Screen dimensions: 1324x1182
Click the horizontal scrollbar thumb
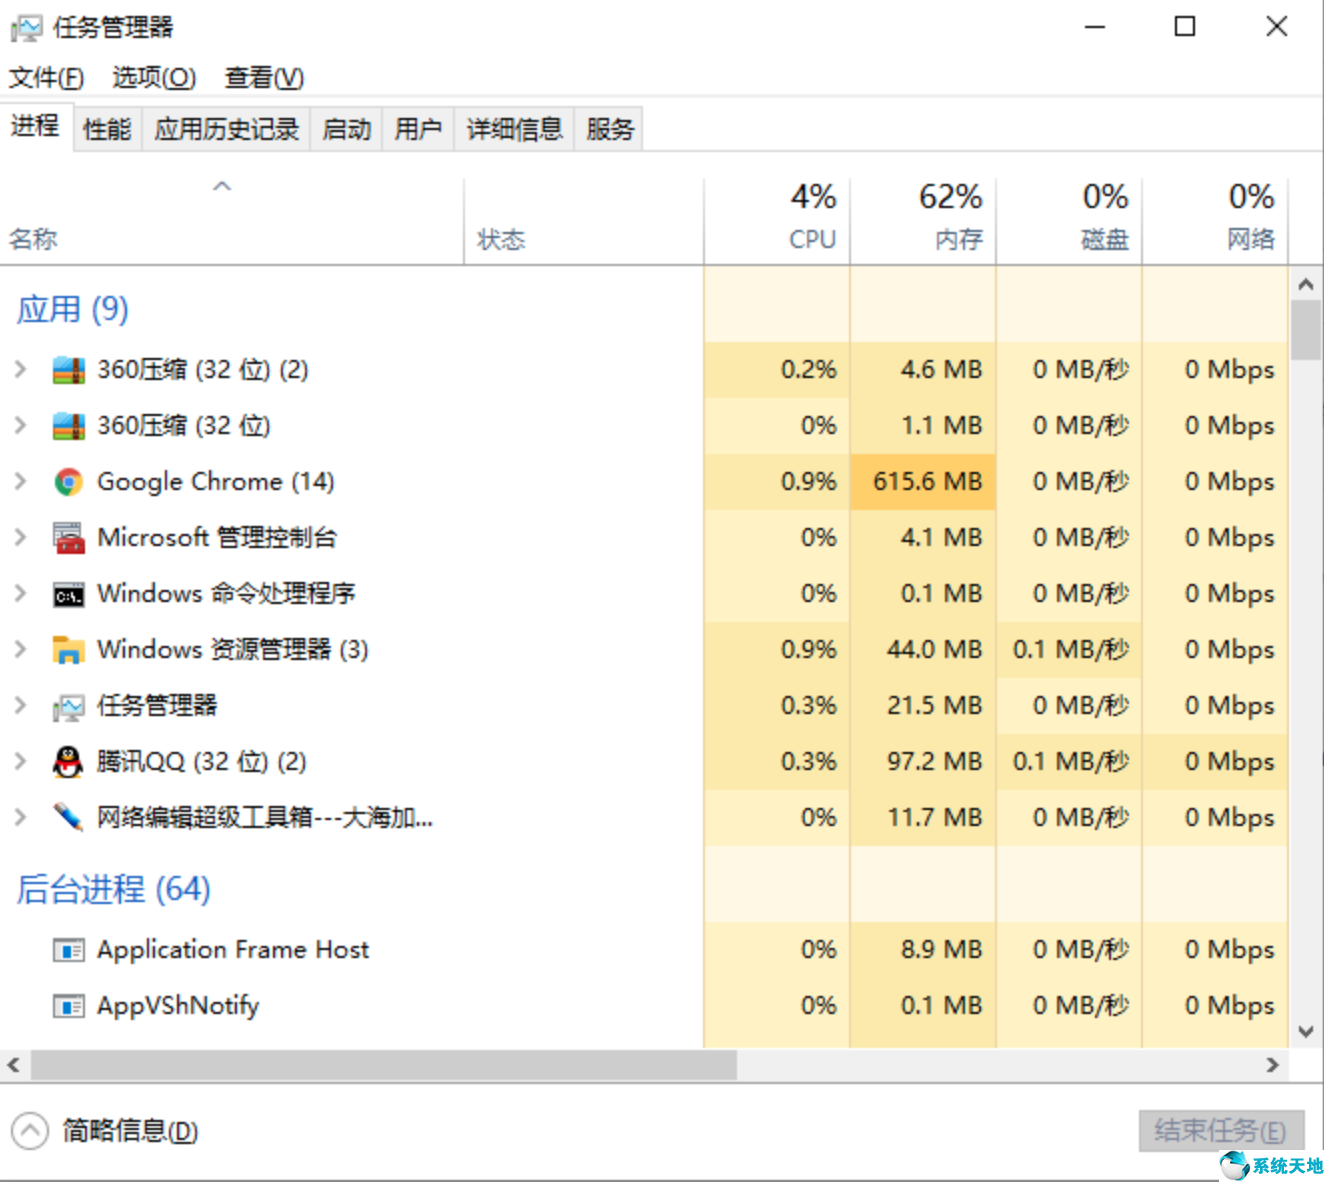pyautogui.click(x=384, y=1066)
